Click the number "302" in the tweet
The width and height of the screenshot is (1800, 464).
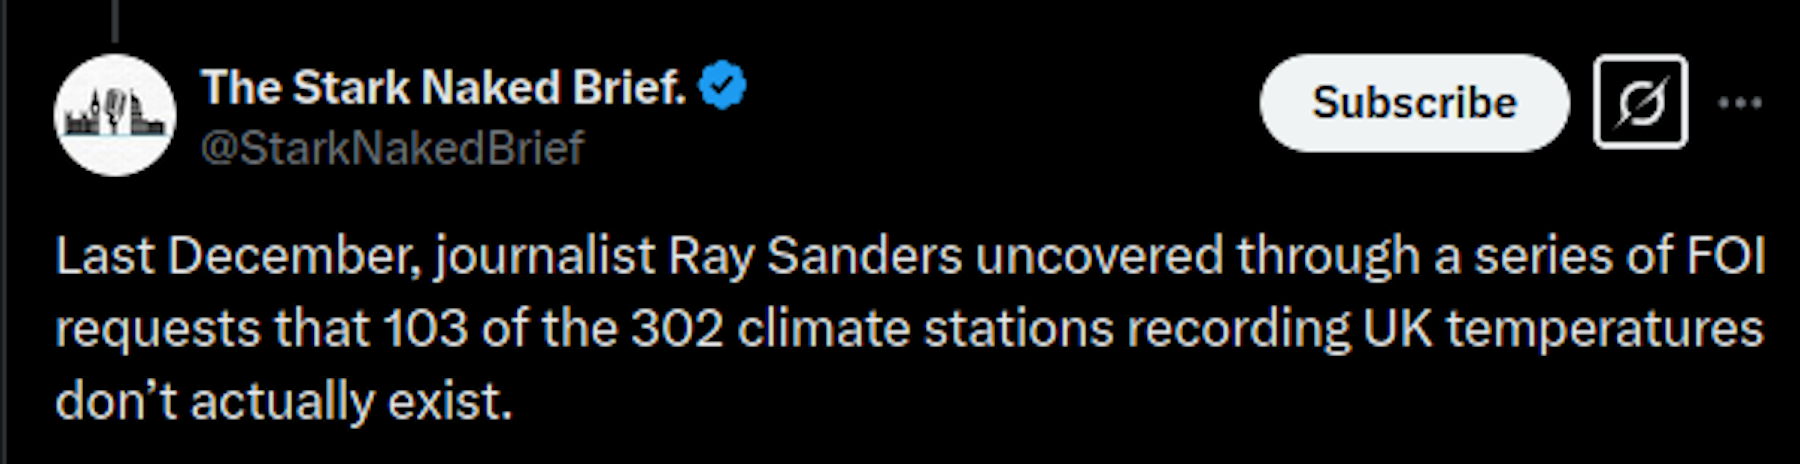pyautogui.click(x=677, y=329)
